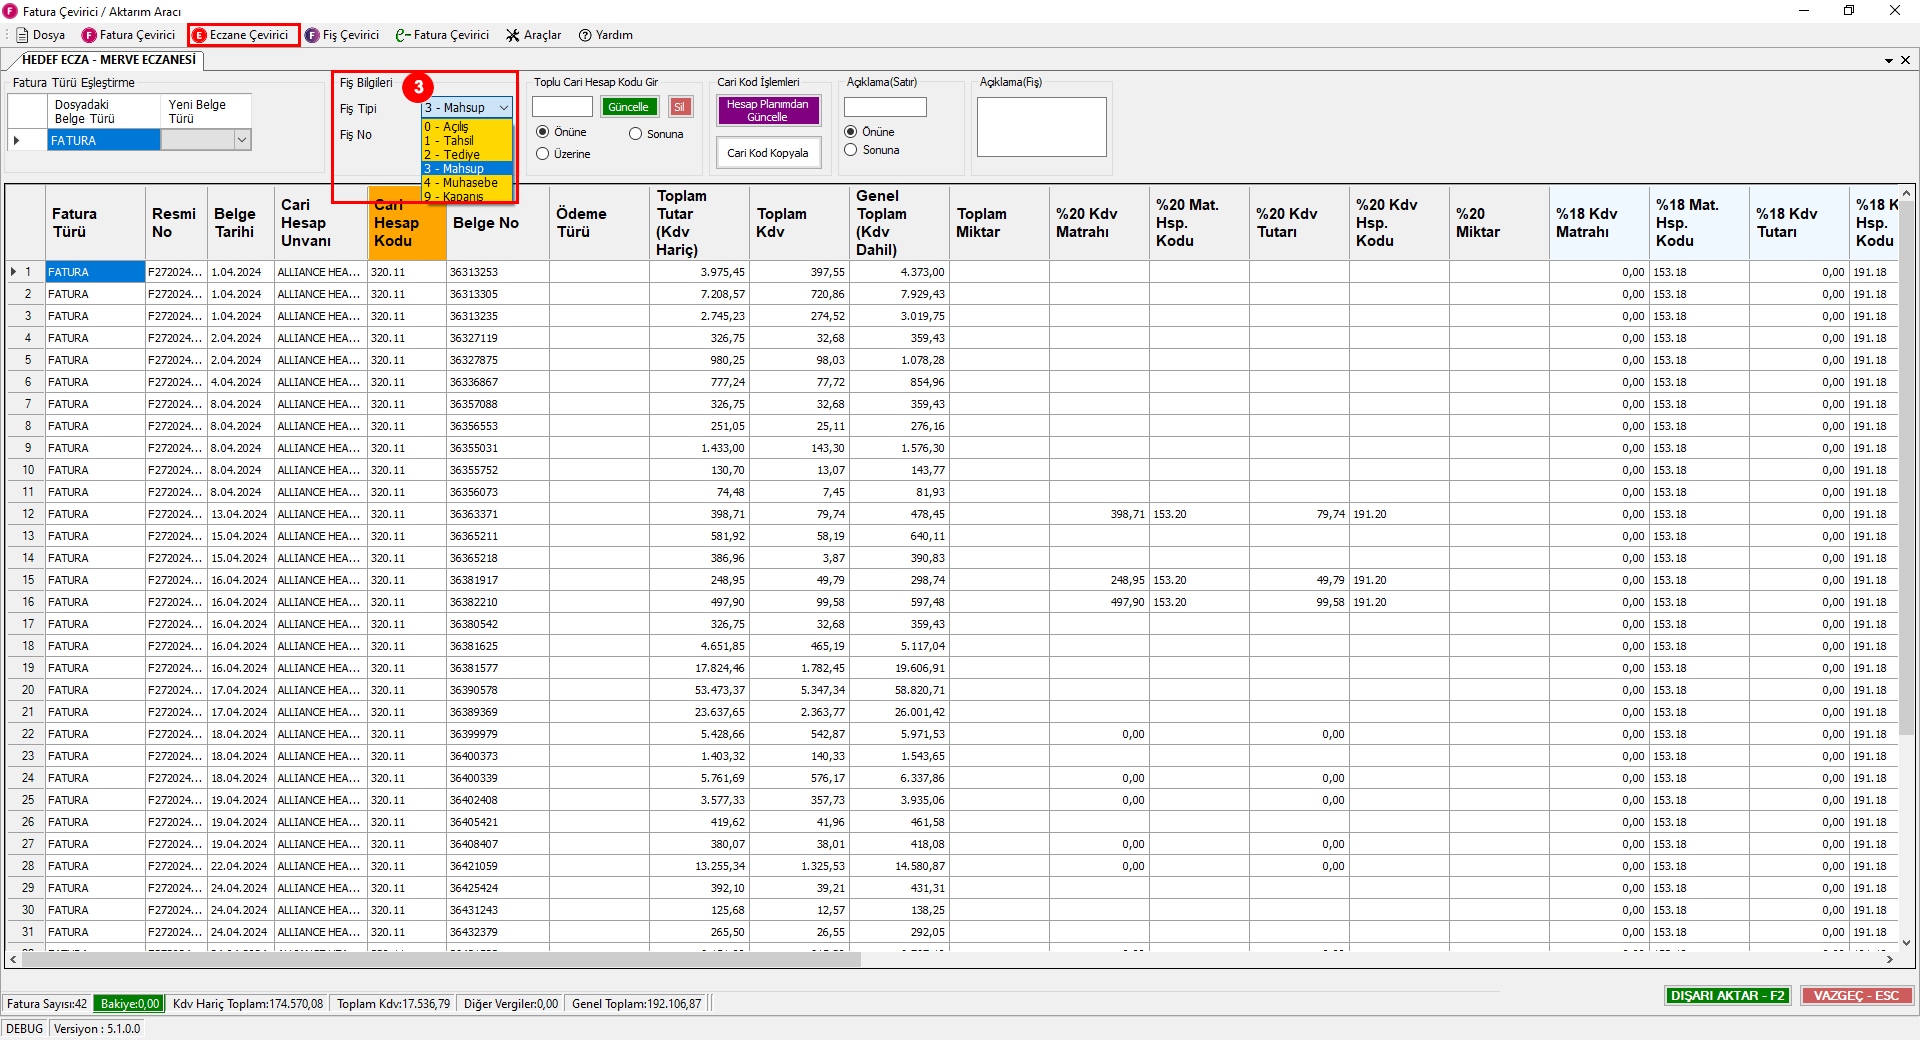Select Toplam Kdv value 5.347,34
The height and width of the screenshot is (1040, 1920).
point(798,690)
